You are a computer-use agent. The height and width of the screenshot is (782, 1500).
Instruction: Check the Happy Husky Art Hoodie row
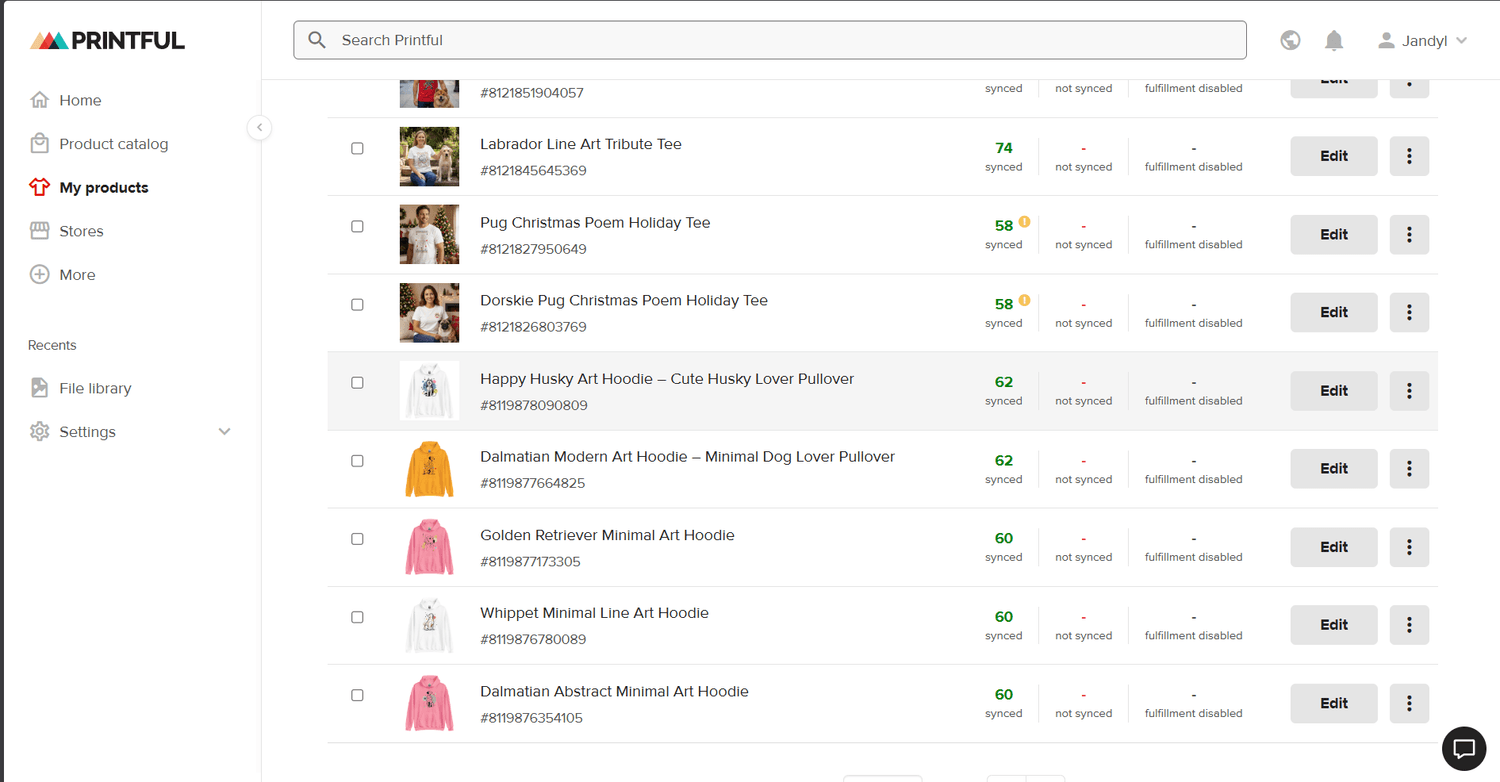click(357, 382)
